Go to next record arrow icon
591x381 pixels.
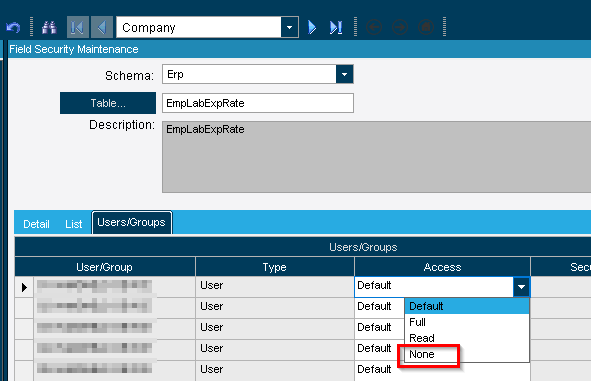[312, 27]
